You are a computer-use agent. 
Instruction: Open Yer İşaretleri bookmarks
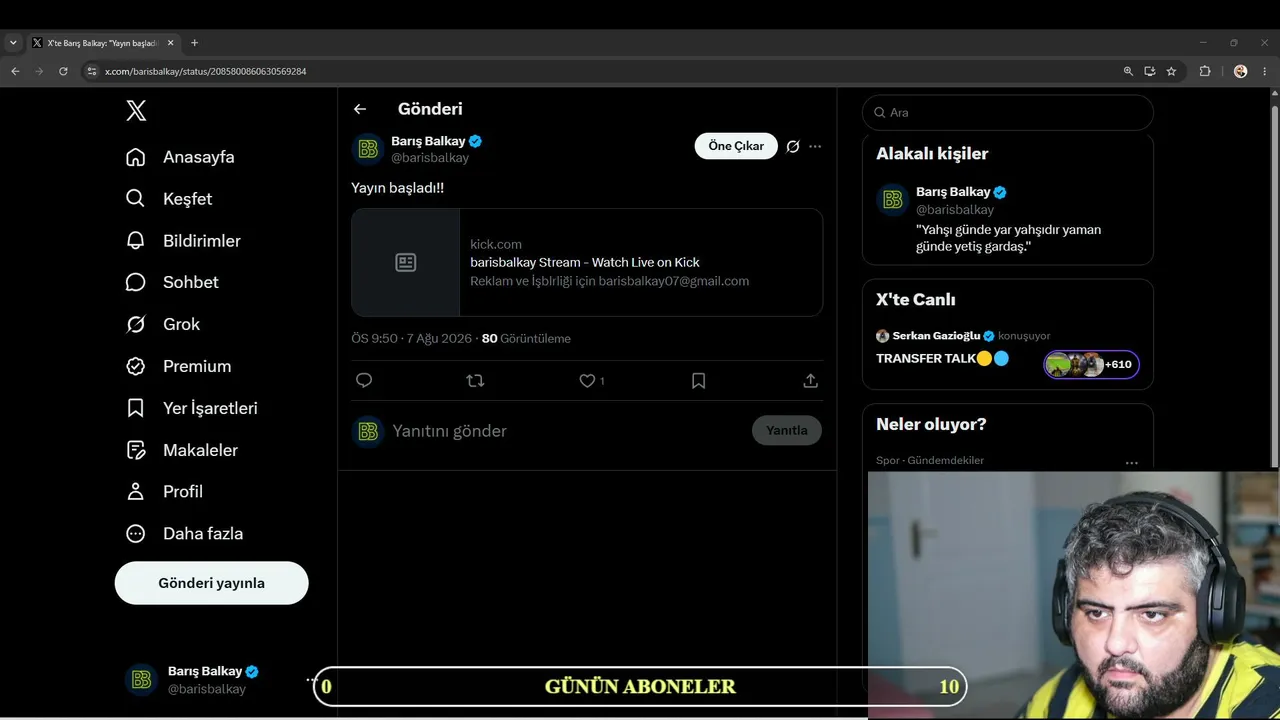pos(192,408)
